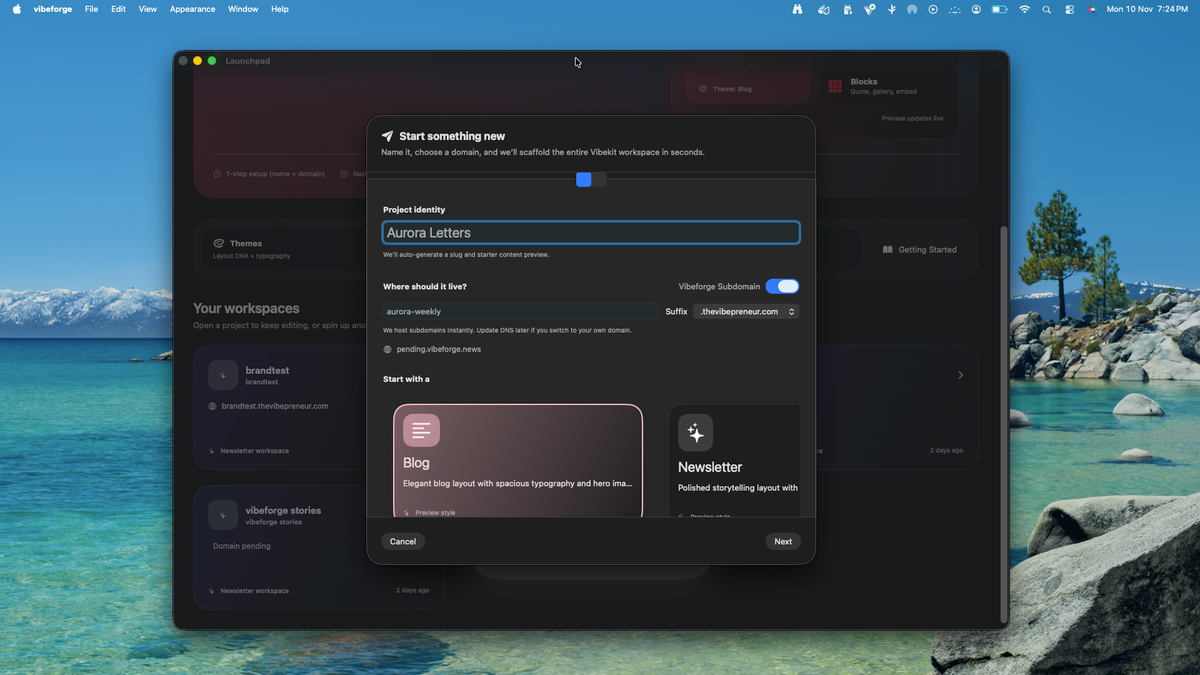Open the File menu
Viewport: 1200px width, 675px height.
91,9
